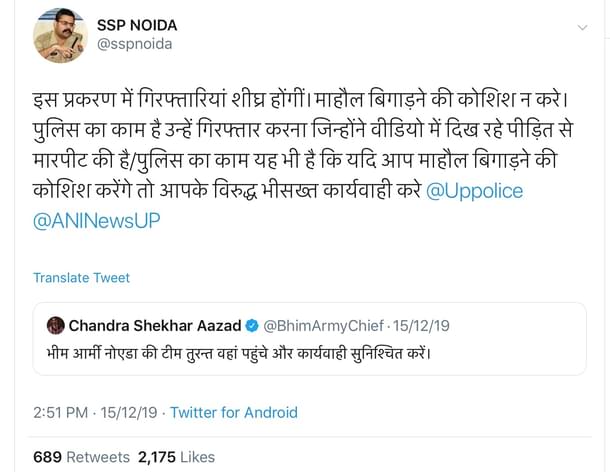
Task: Open the Twitter for Android source link
Action: click(x=234, y=412)
